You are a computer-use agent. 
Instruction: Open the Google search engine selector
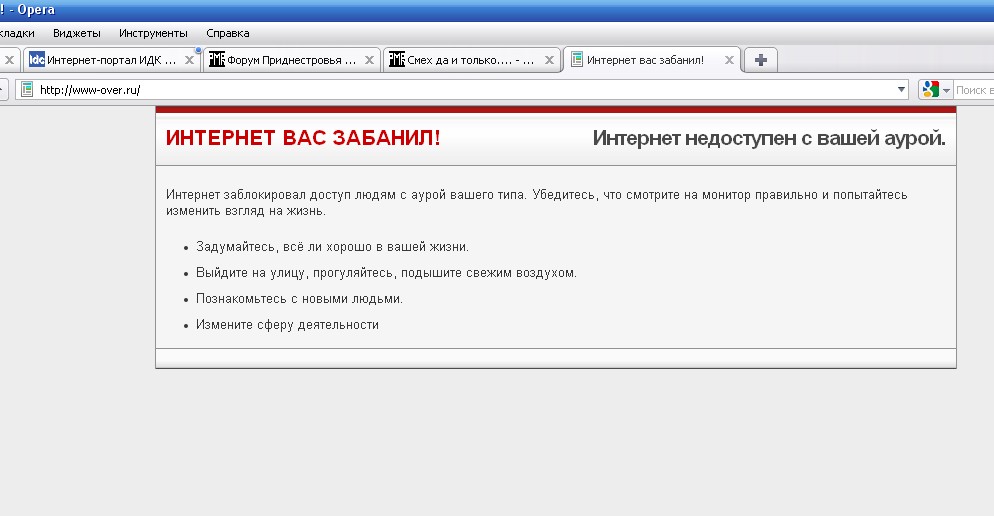pyautogui.click(x=936, y=90)
